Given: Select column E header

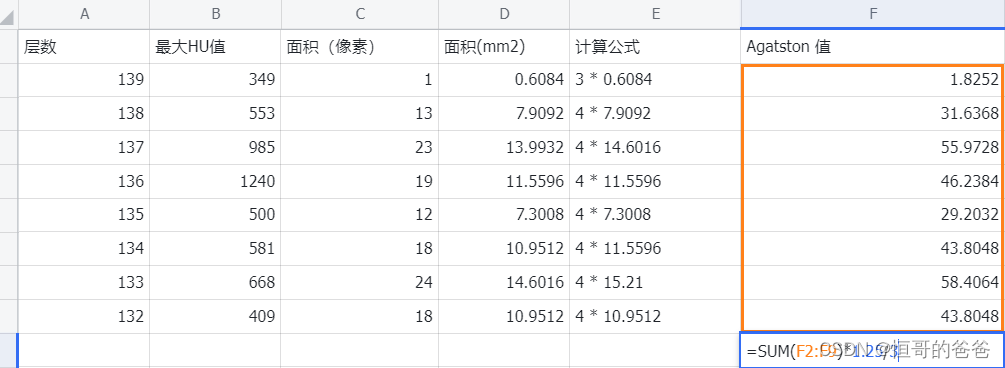Looking at the screenshot, I should tap(656, 14).
